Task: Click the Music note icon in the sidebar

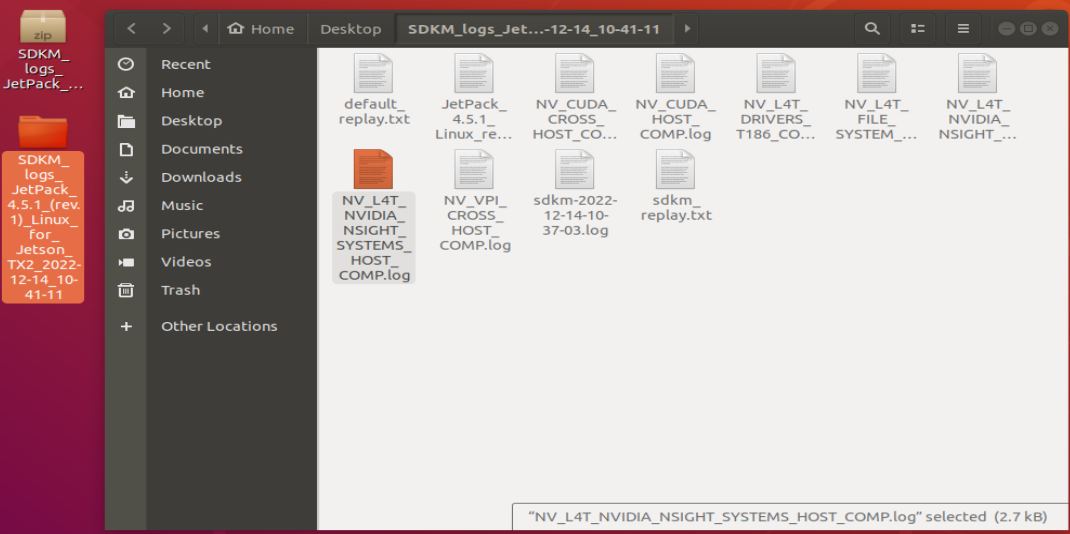Action: (x=126, y=205)
